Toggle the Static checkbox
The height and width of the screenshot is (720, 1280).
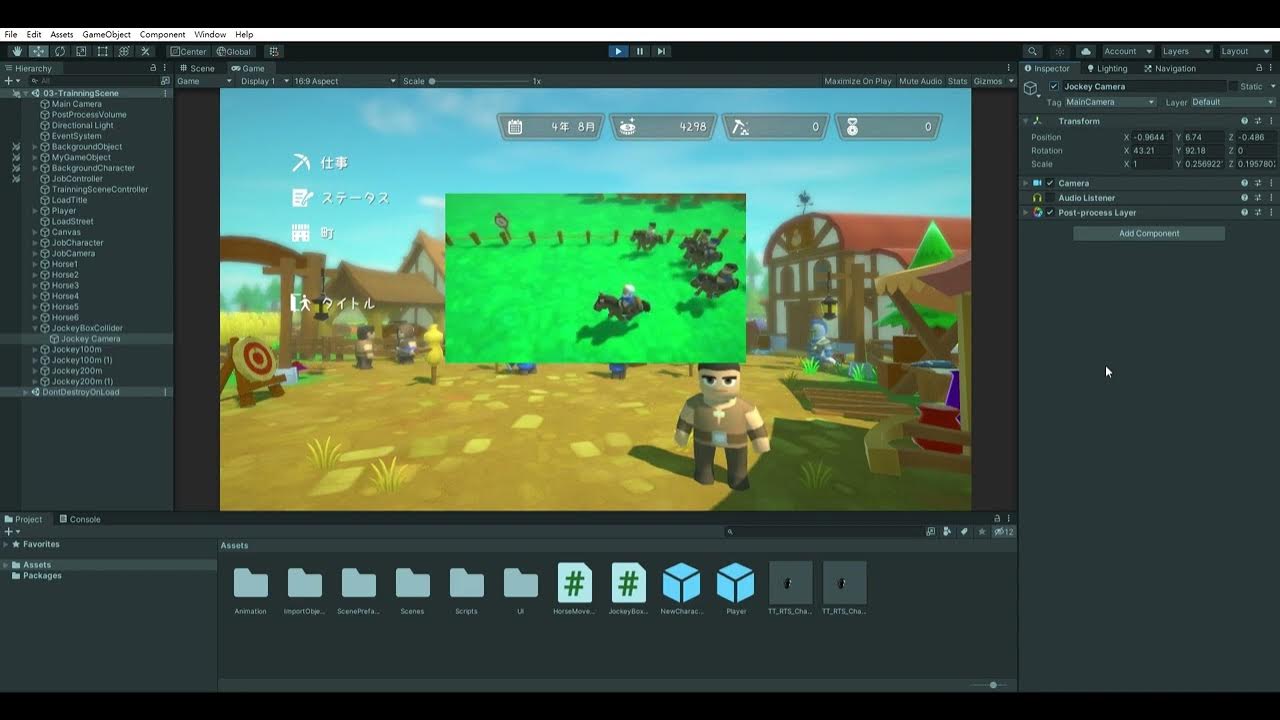(1233, 86)
